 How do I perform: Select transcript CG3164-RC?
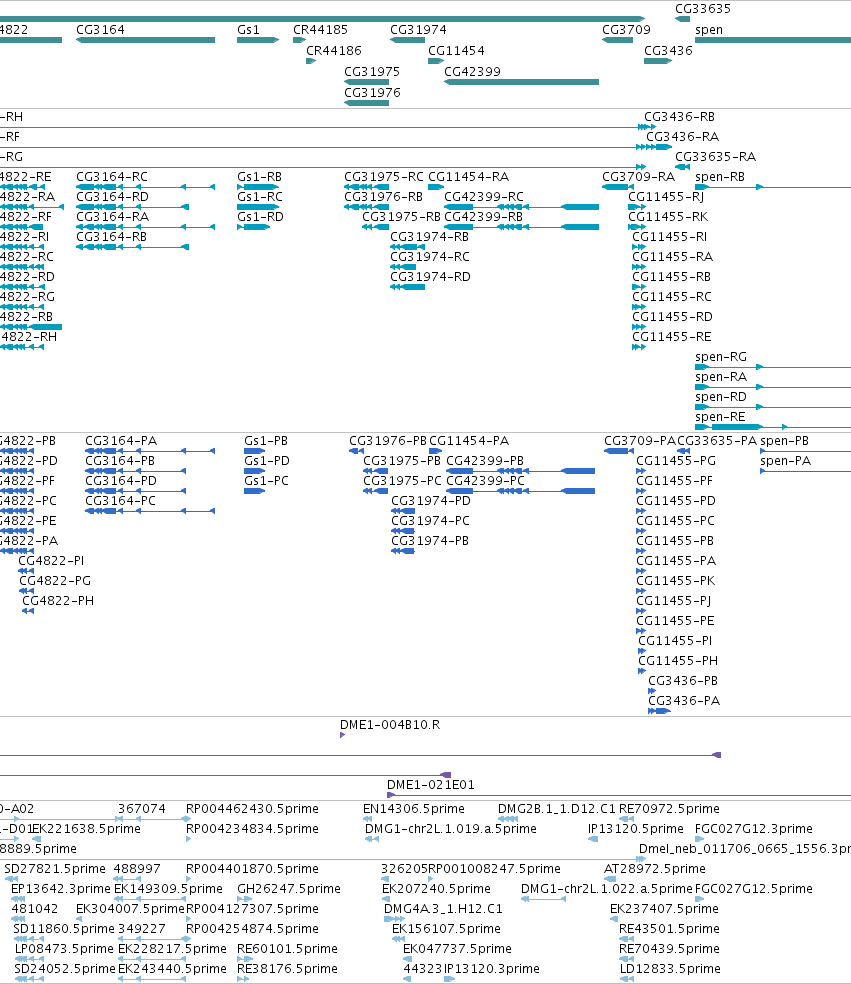(x=112, y=177)
